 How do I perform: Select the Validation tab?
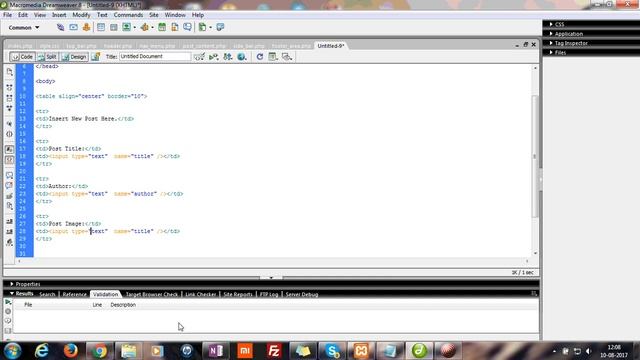105,294
